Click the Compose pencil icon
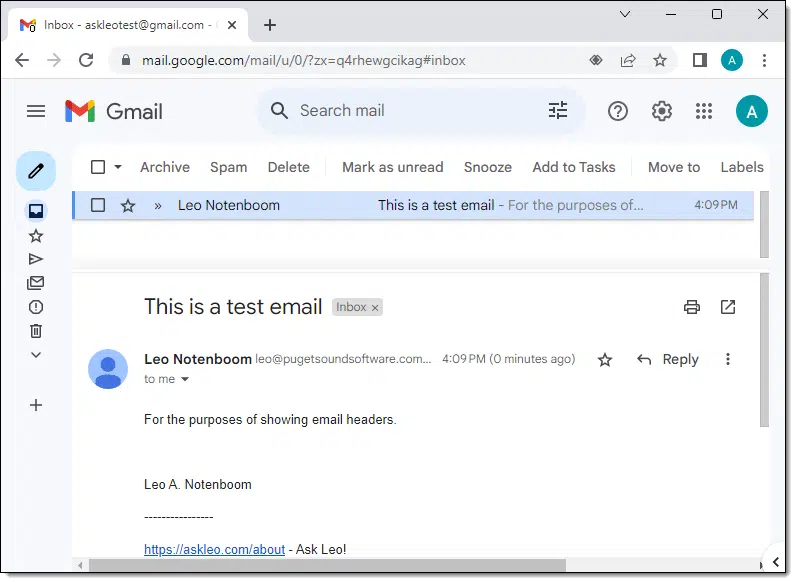The image size is (796, 583). click(x=36, y=172)
